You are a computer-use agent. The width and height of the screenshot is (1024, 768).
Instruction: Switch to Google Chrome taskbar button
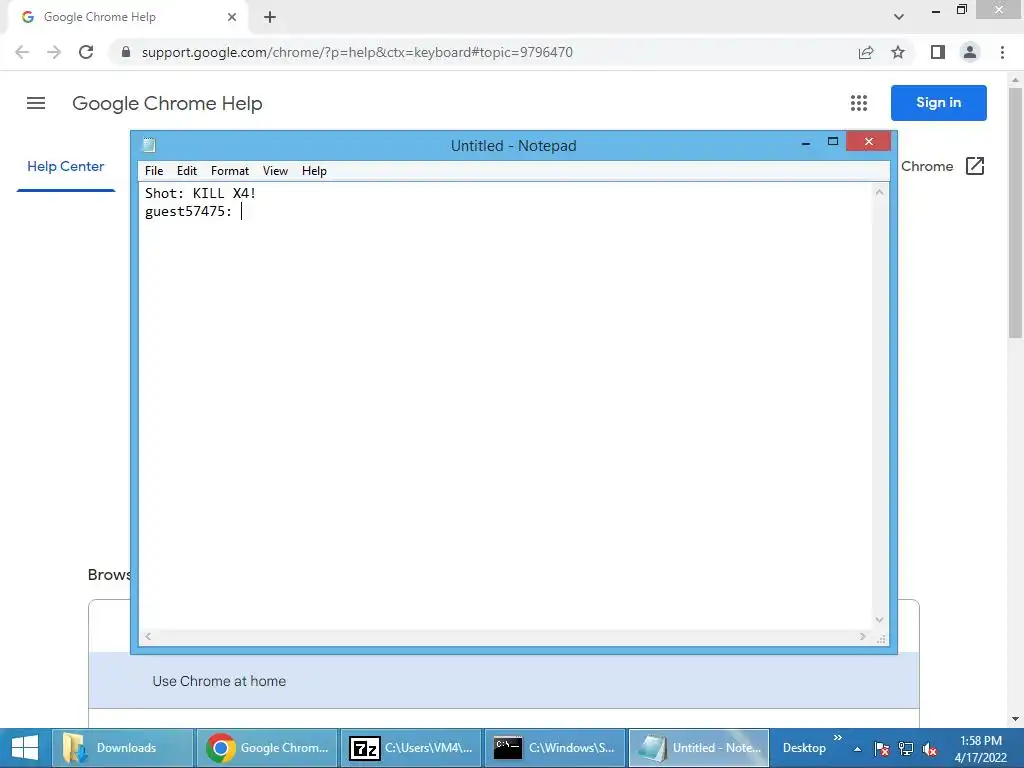[266, 748]
